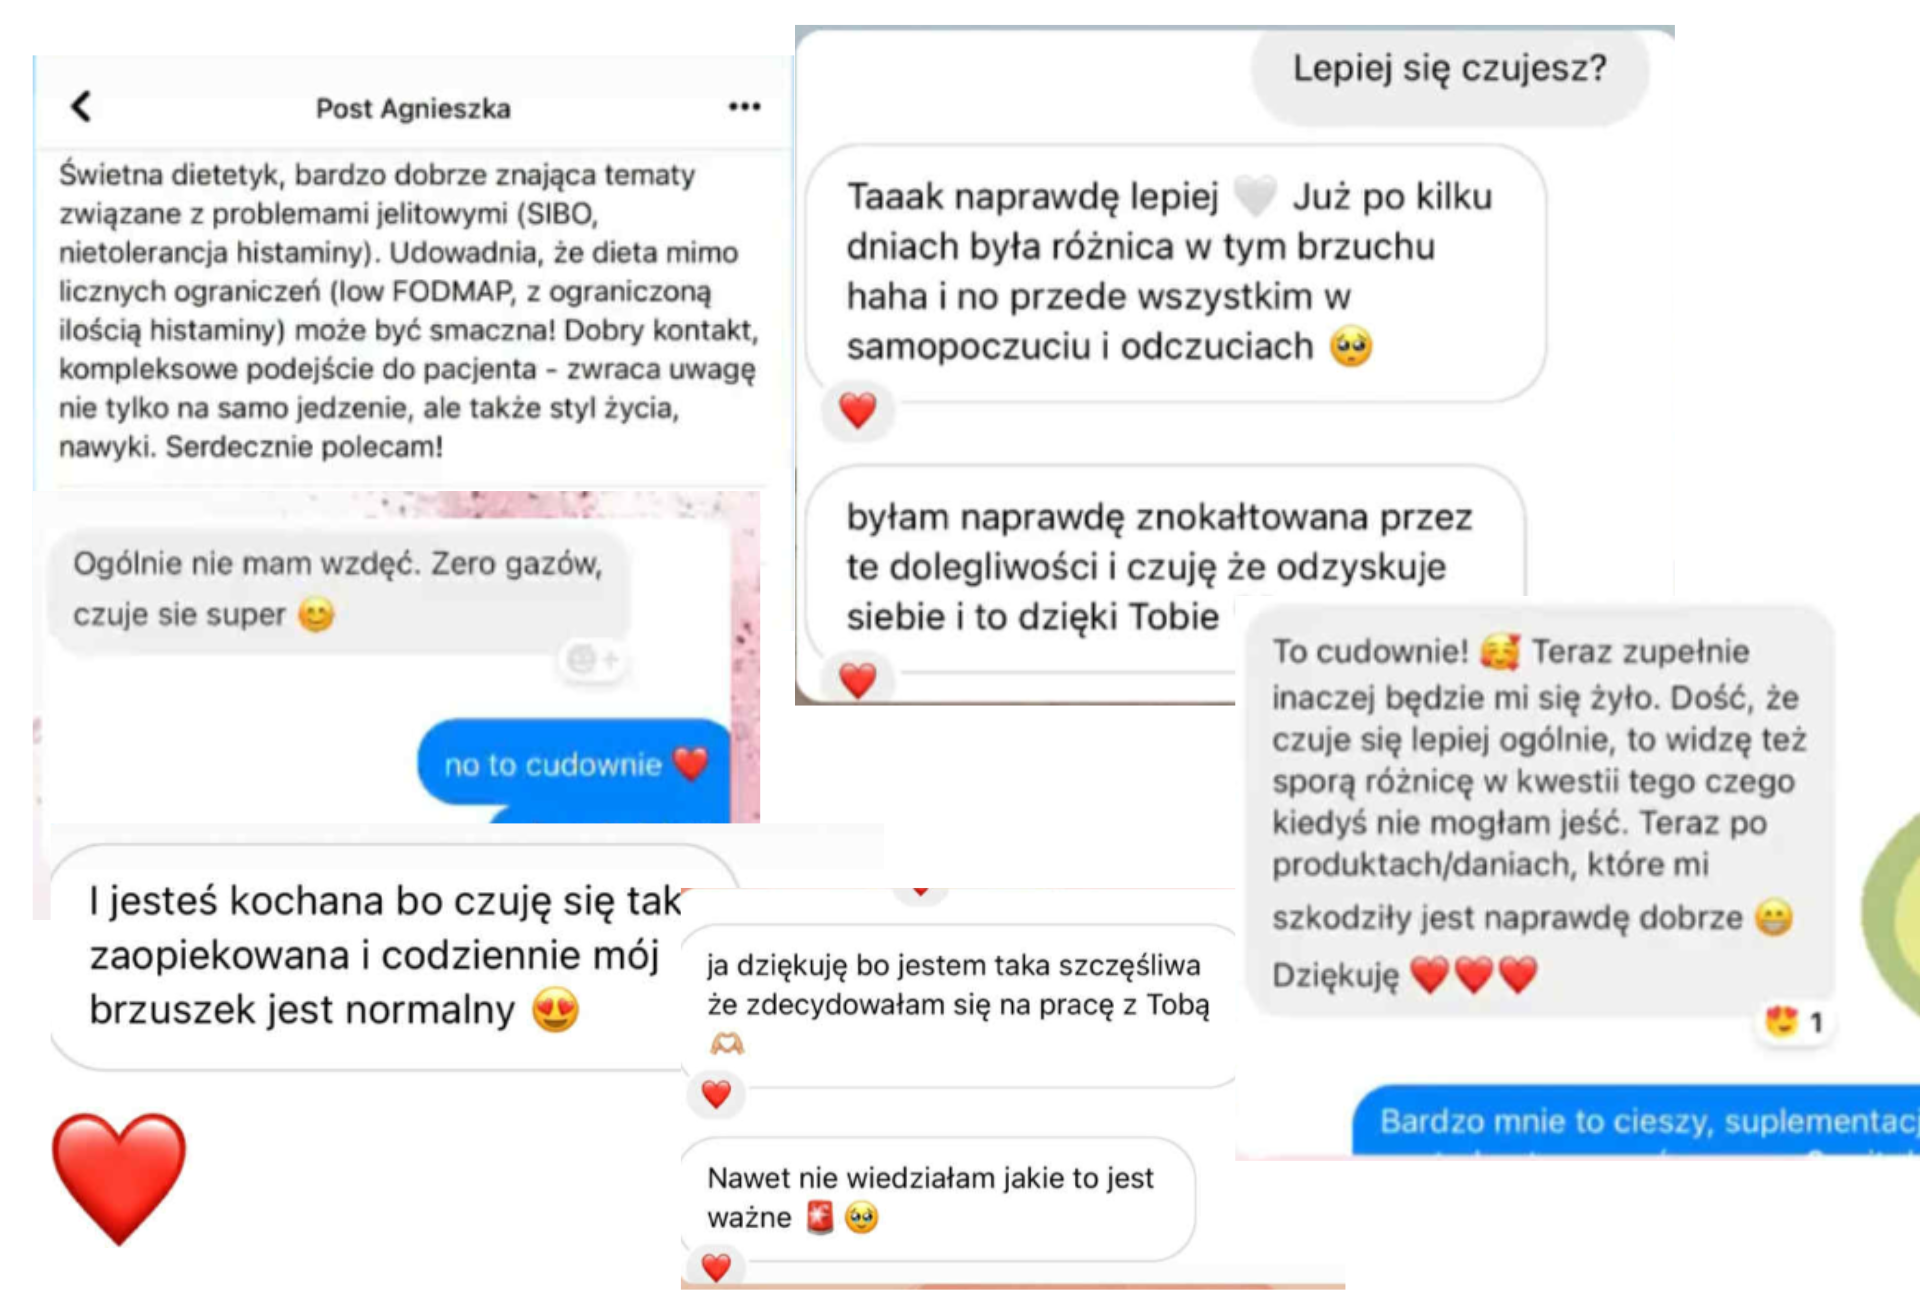Click the 'To cudownie! Teraz zupełnie' message bubble

(1540, 811)
